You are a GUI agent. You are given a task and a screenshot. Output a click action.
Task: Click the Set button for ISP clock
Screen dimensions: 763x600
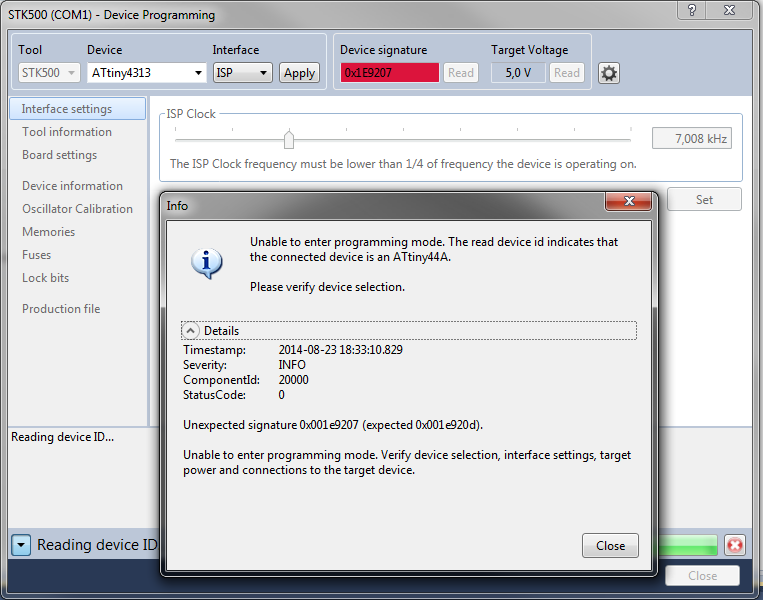pos(704,200)
